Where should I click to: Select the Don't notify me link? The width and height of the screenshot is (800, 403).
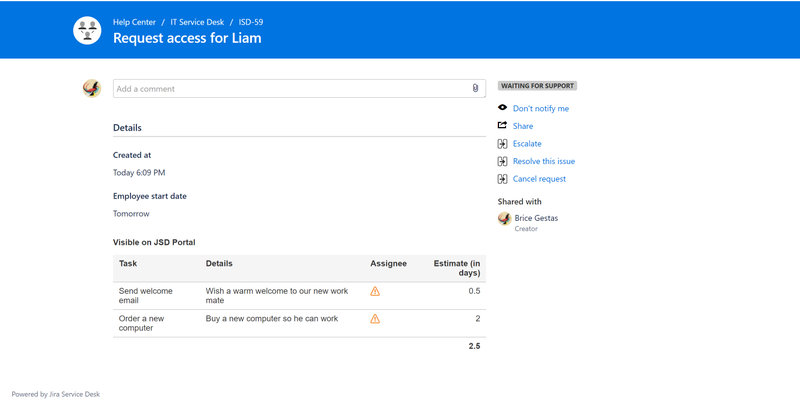click(x=541, y=108)
